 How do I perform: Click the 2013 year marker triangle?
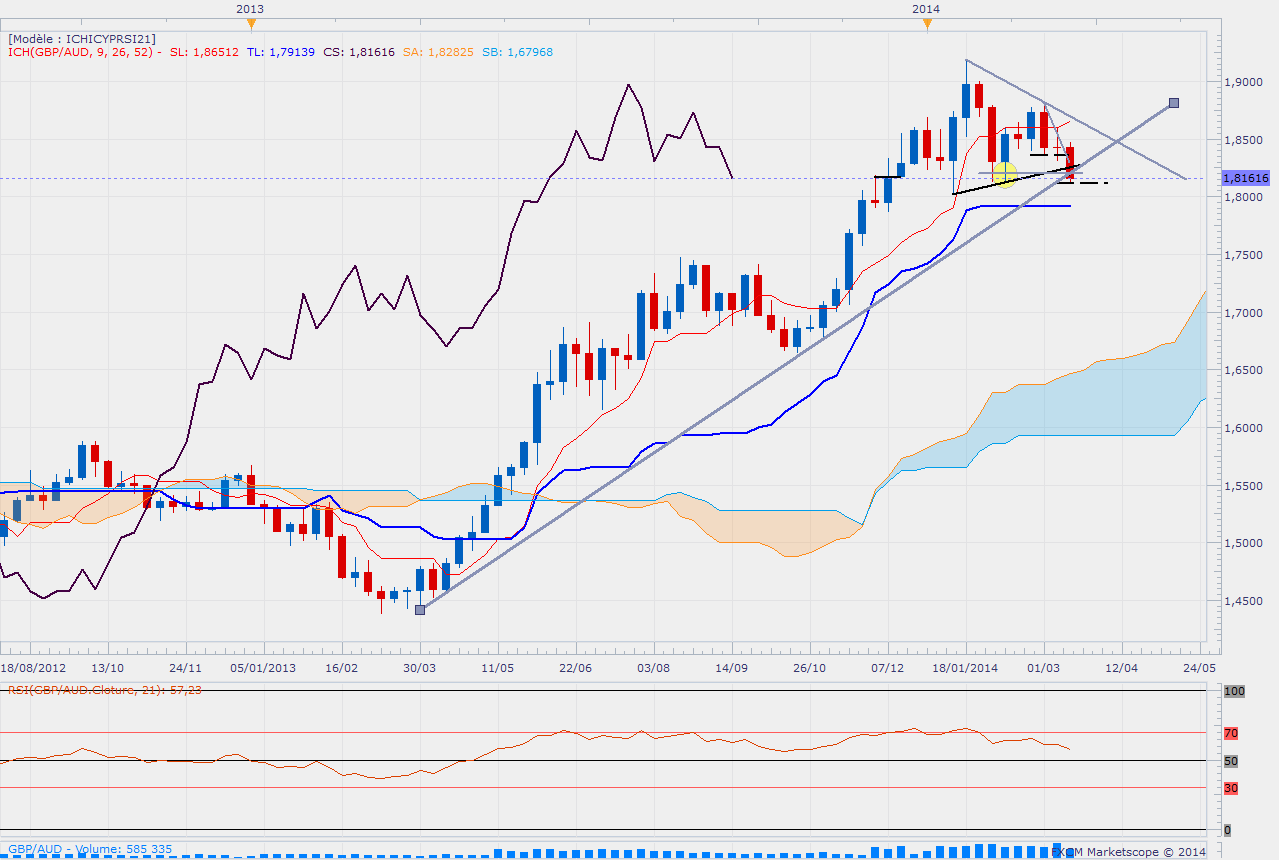point(250,24)
